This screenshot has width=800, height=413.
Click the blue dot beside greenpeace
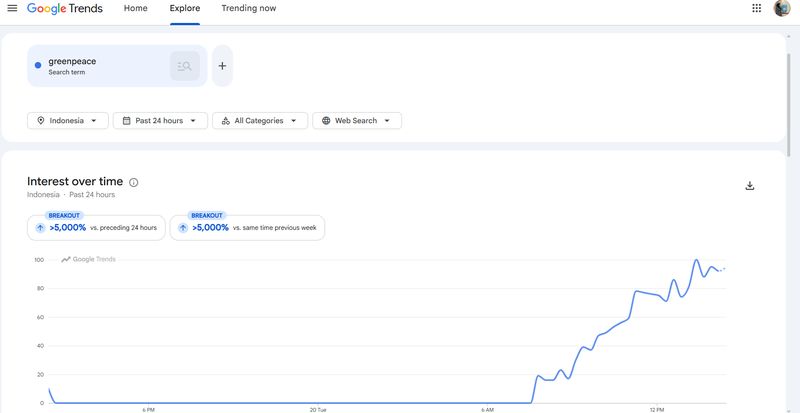click(38, 65)
